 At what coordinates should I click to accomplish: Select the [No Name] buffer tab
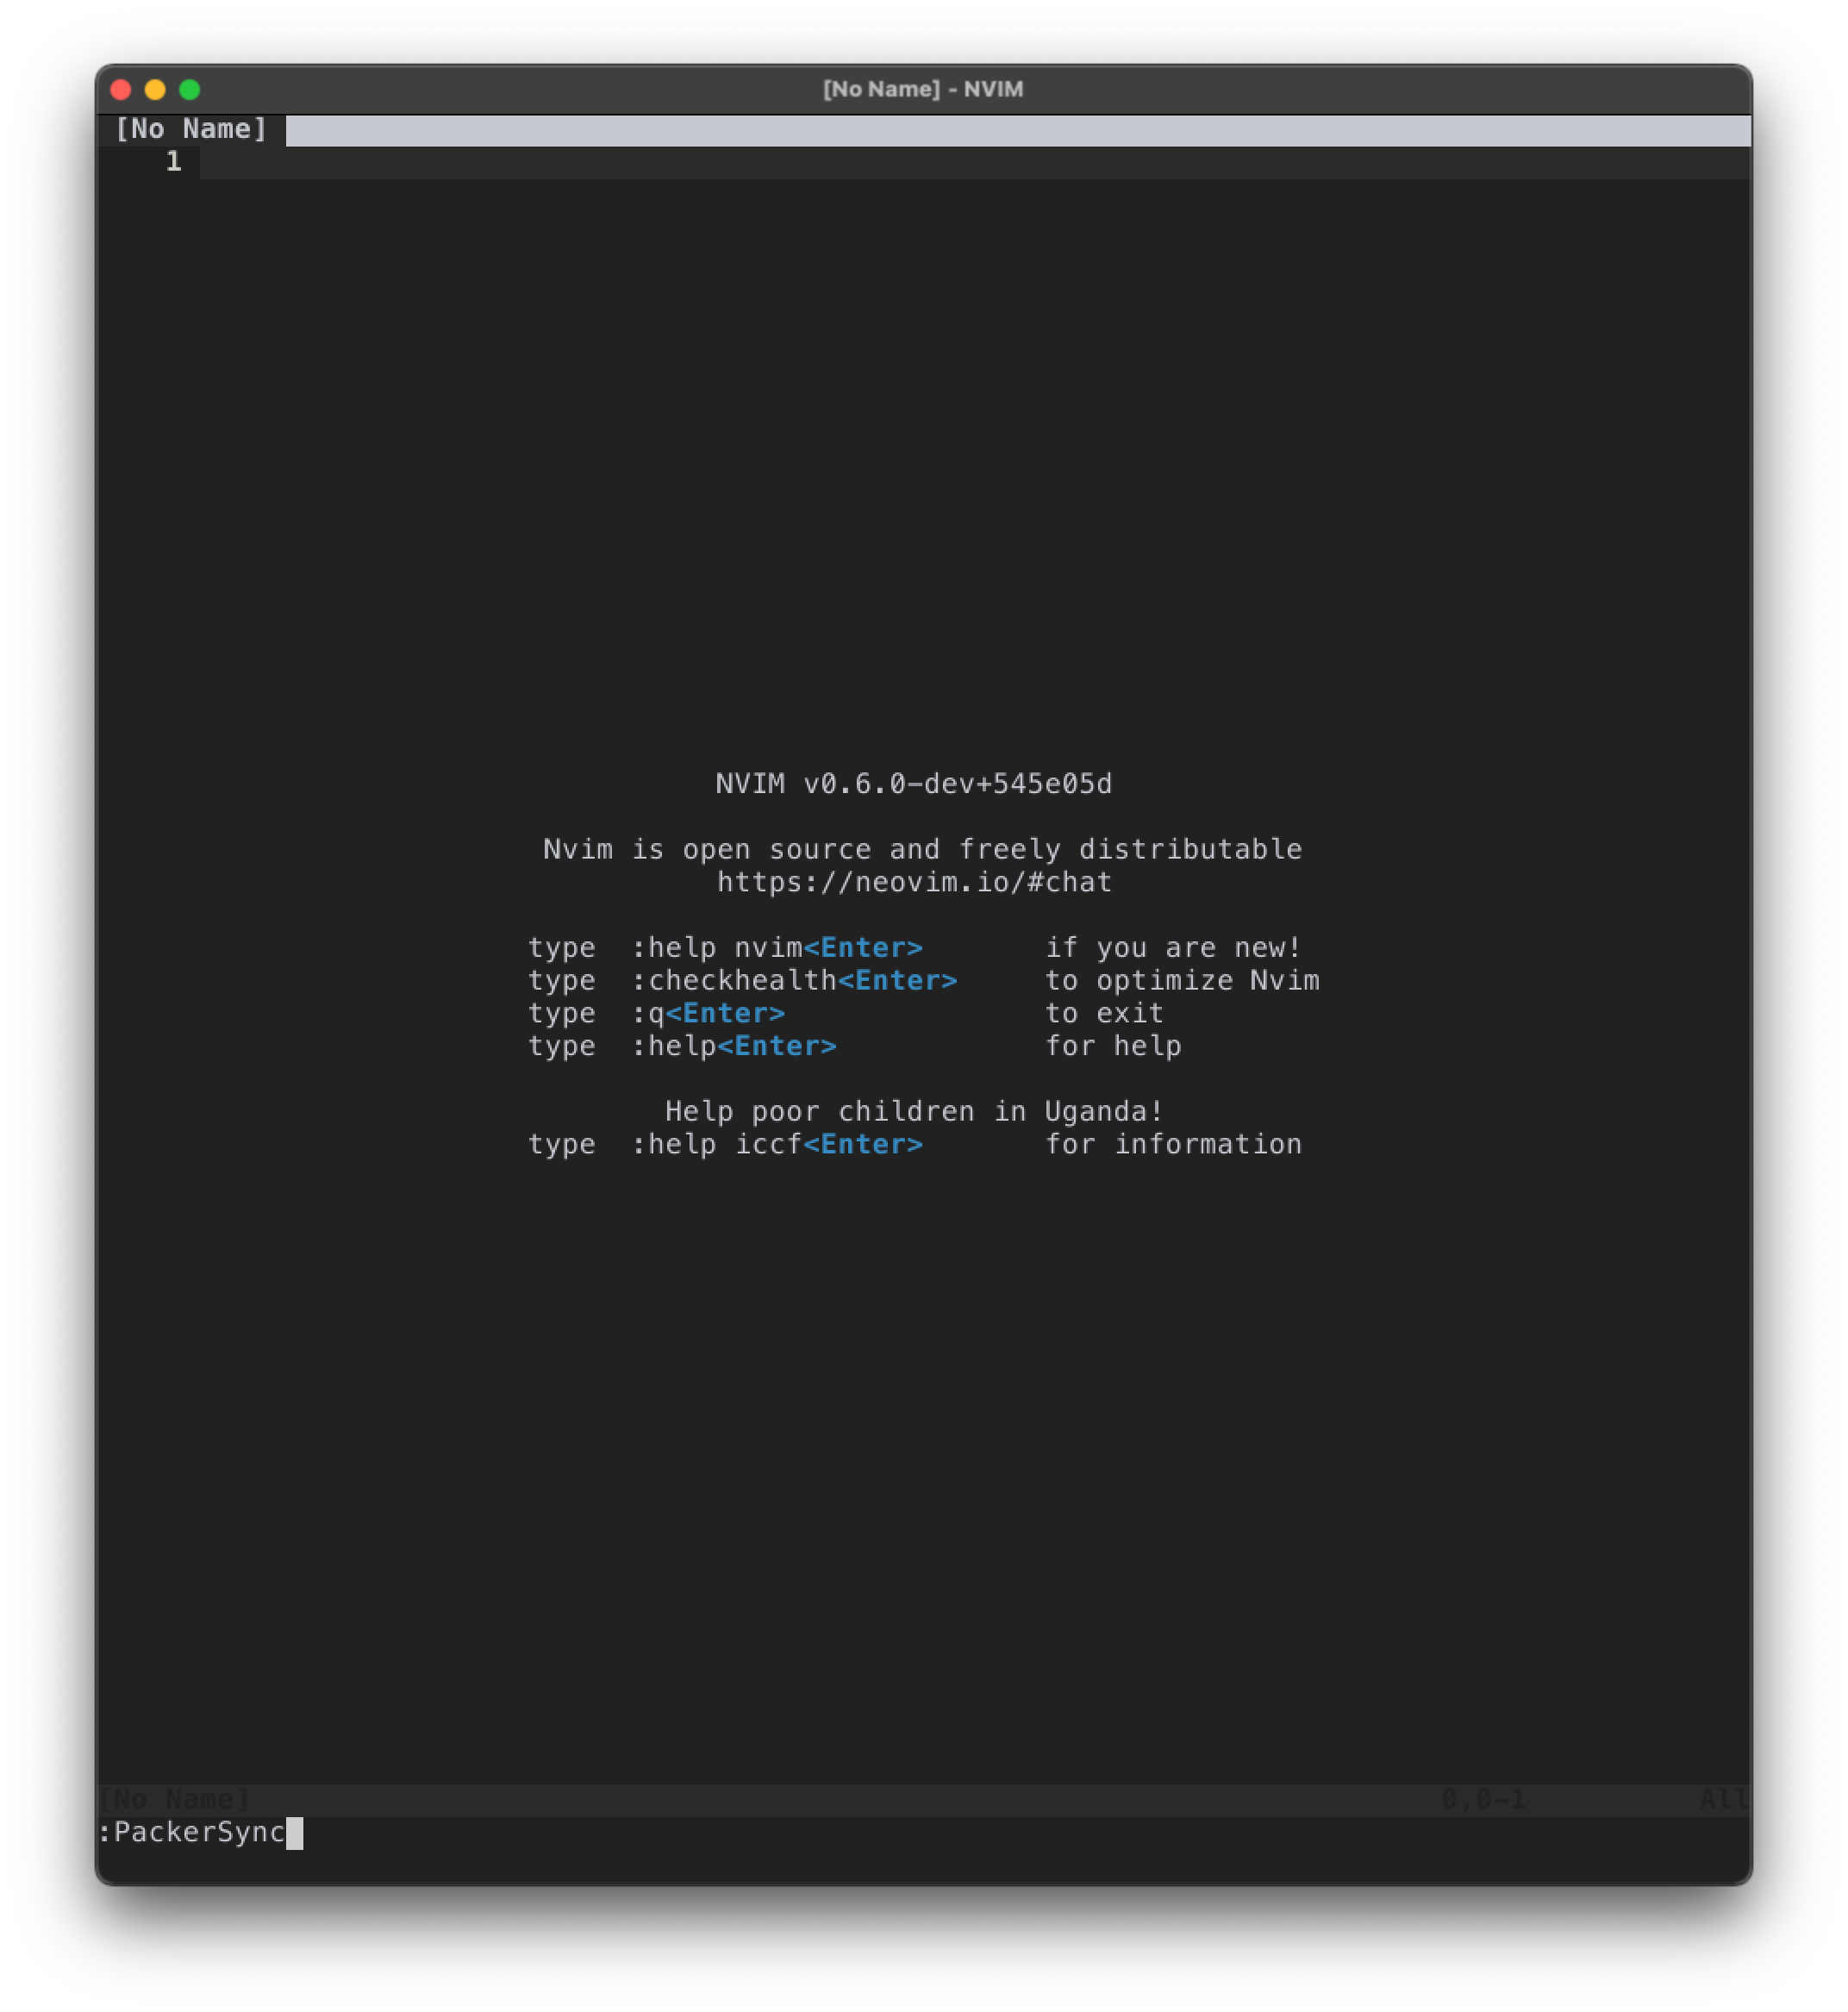coord(191,128)
